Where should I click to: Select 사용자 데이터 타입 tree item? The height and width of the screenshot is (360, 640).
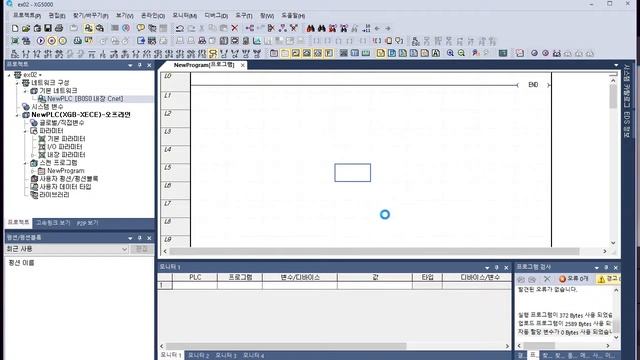click(x=65, y=187)
